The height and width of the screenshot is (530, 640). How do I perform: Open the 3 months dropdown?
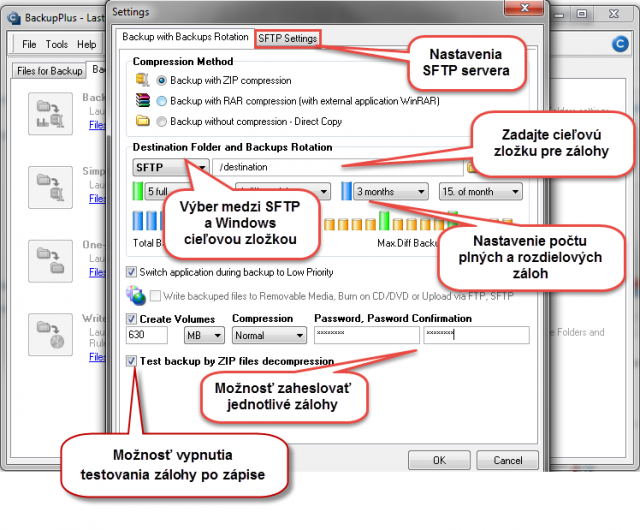[391, 192]
